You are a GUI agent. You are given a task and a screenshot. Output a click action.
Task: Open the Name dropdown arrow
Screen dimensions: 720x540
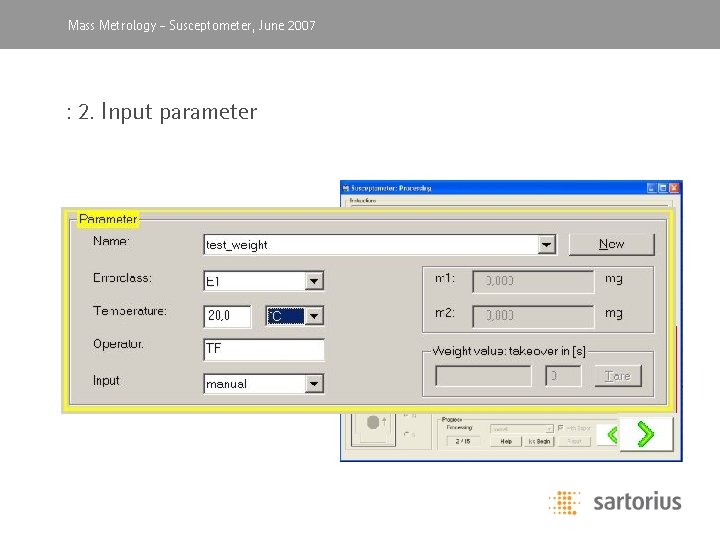pos(546,245)
